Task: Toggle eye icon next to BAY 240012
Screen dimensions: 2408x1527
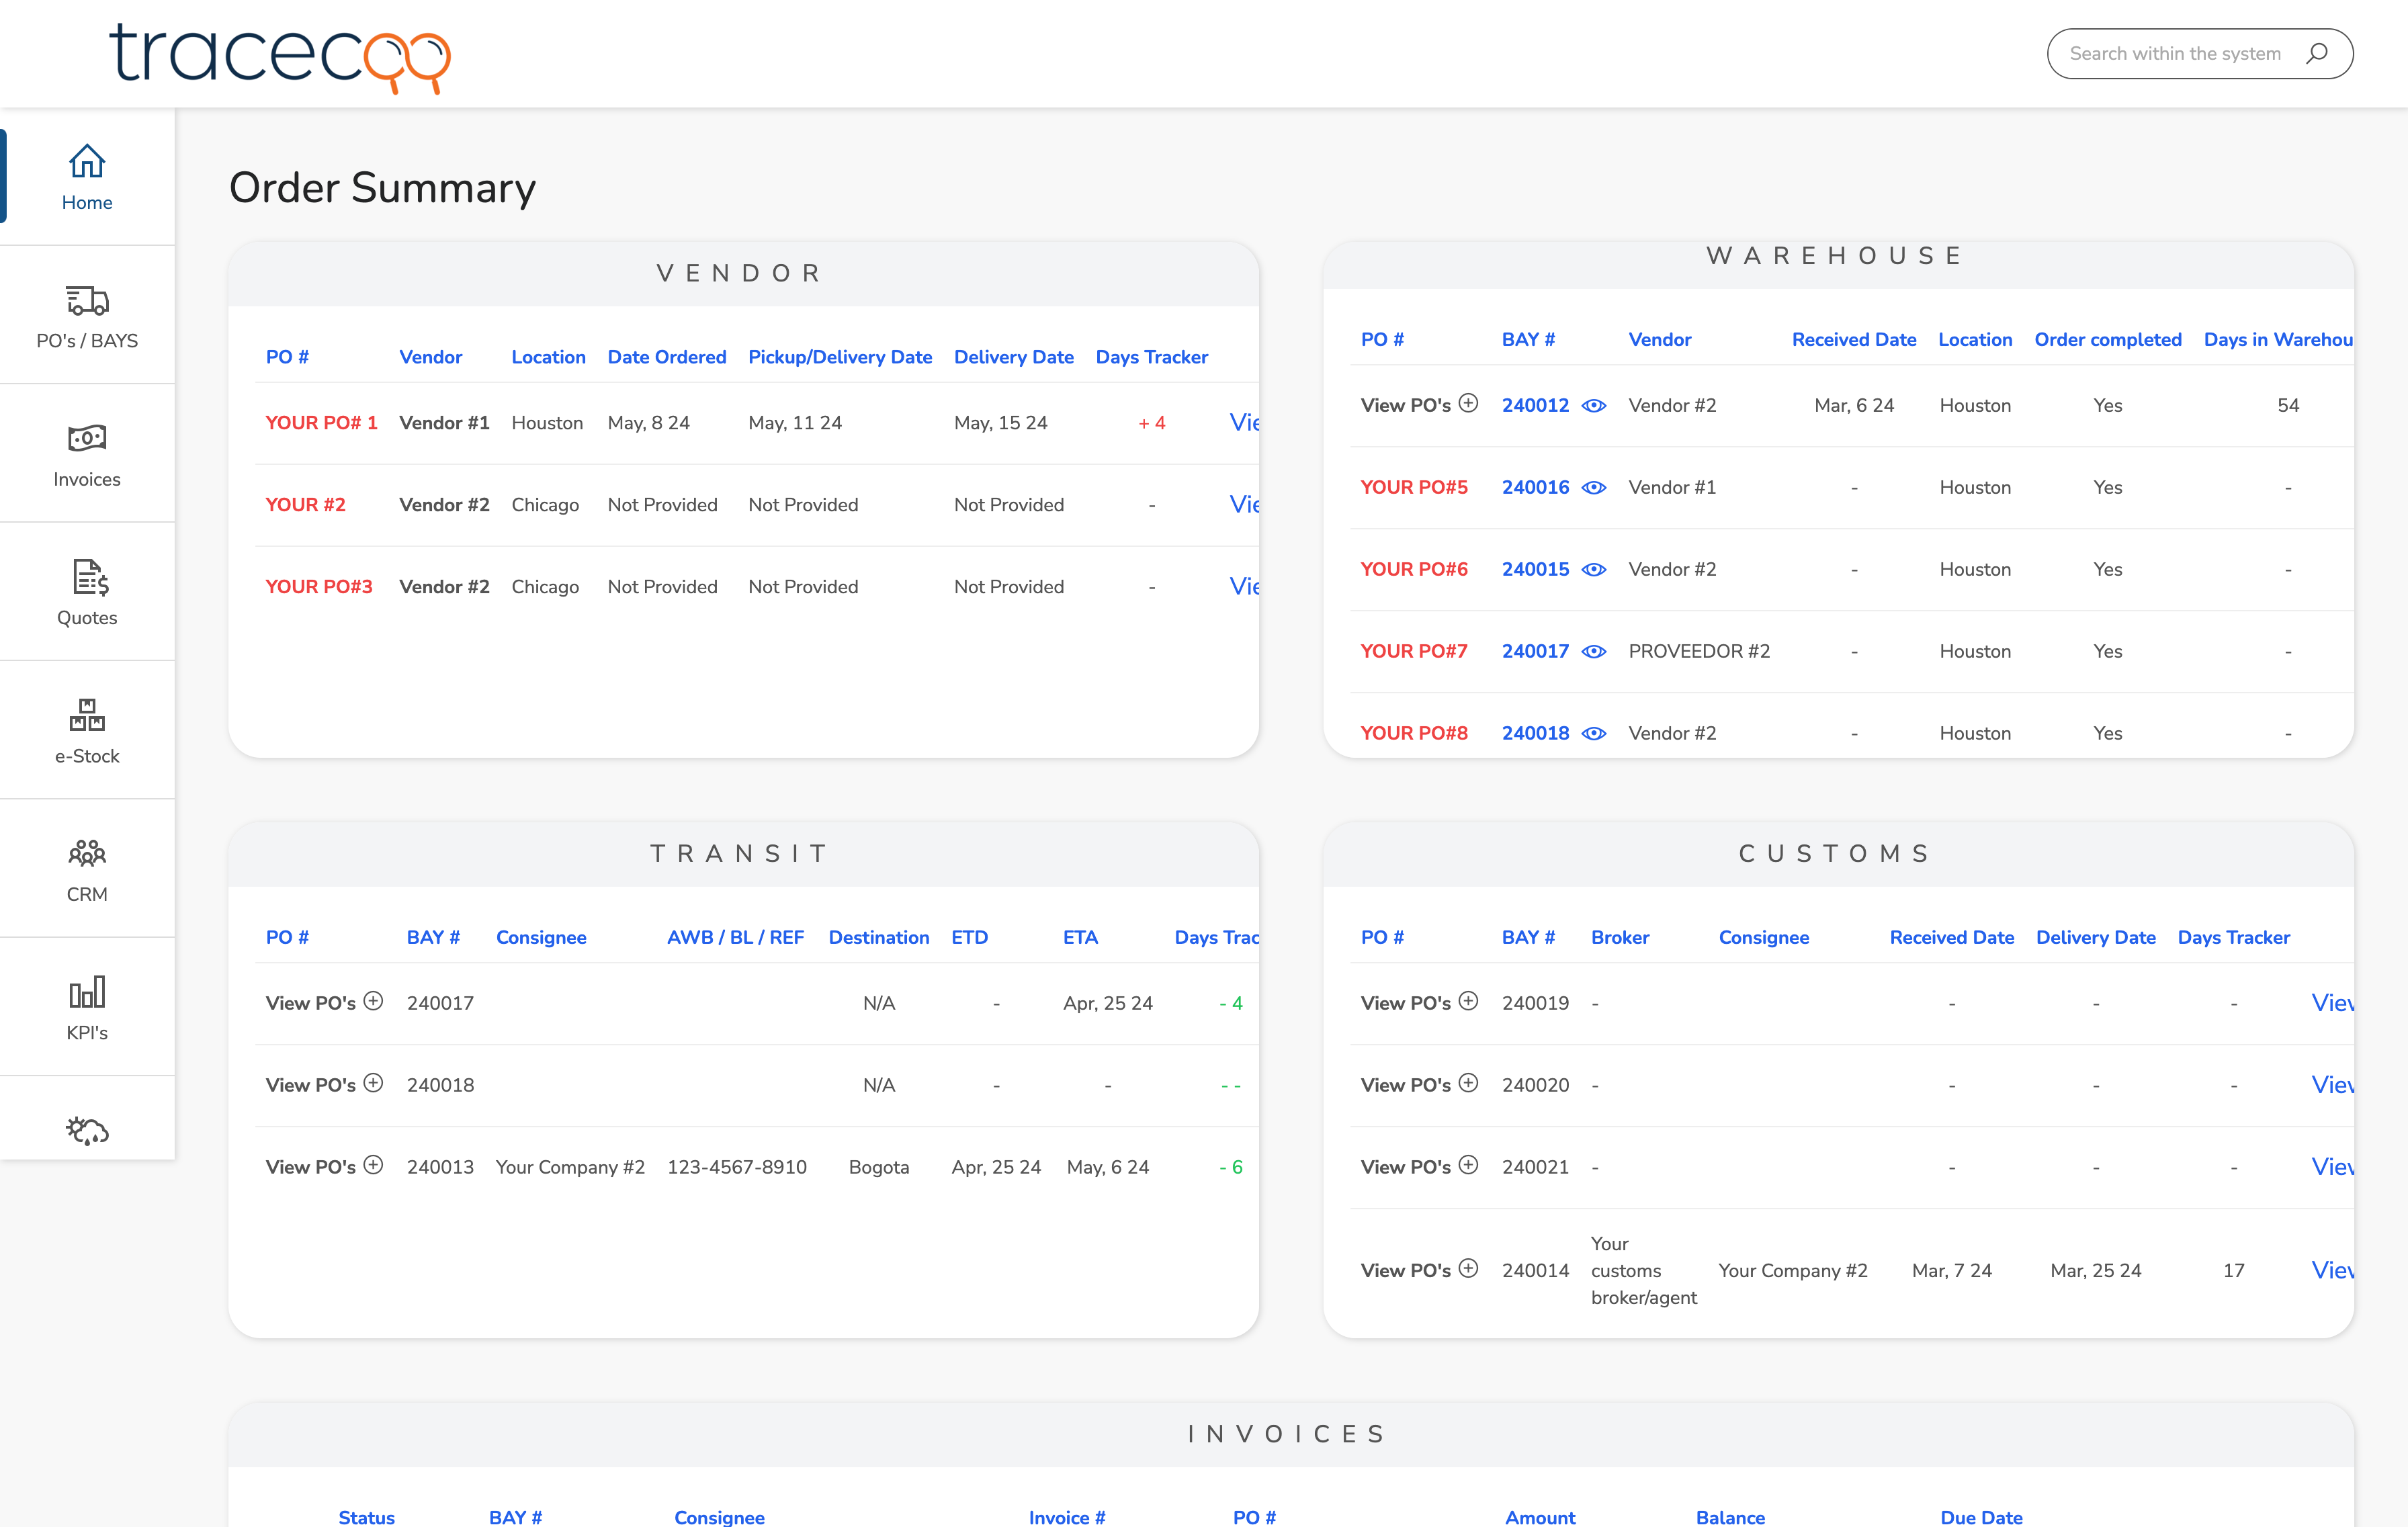Action: coord(1594,406)
